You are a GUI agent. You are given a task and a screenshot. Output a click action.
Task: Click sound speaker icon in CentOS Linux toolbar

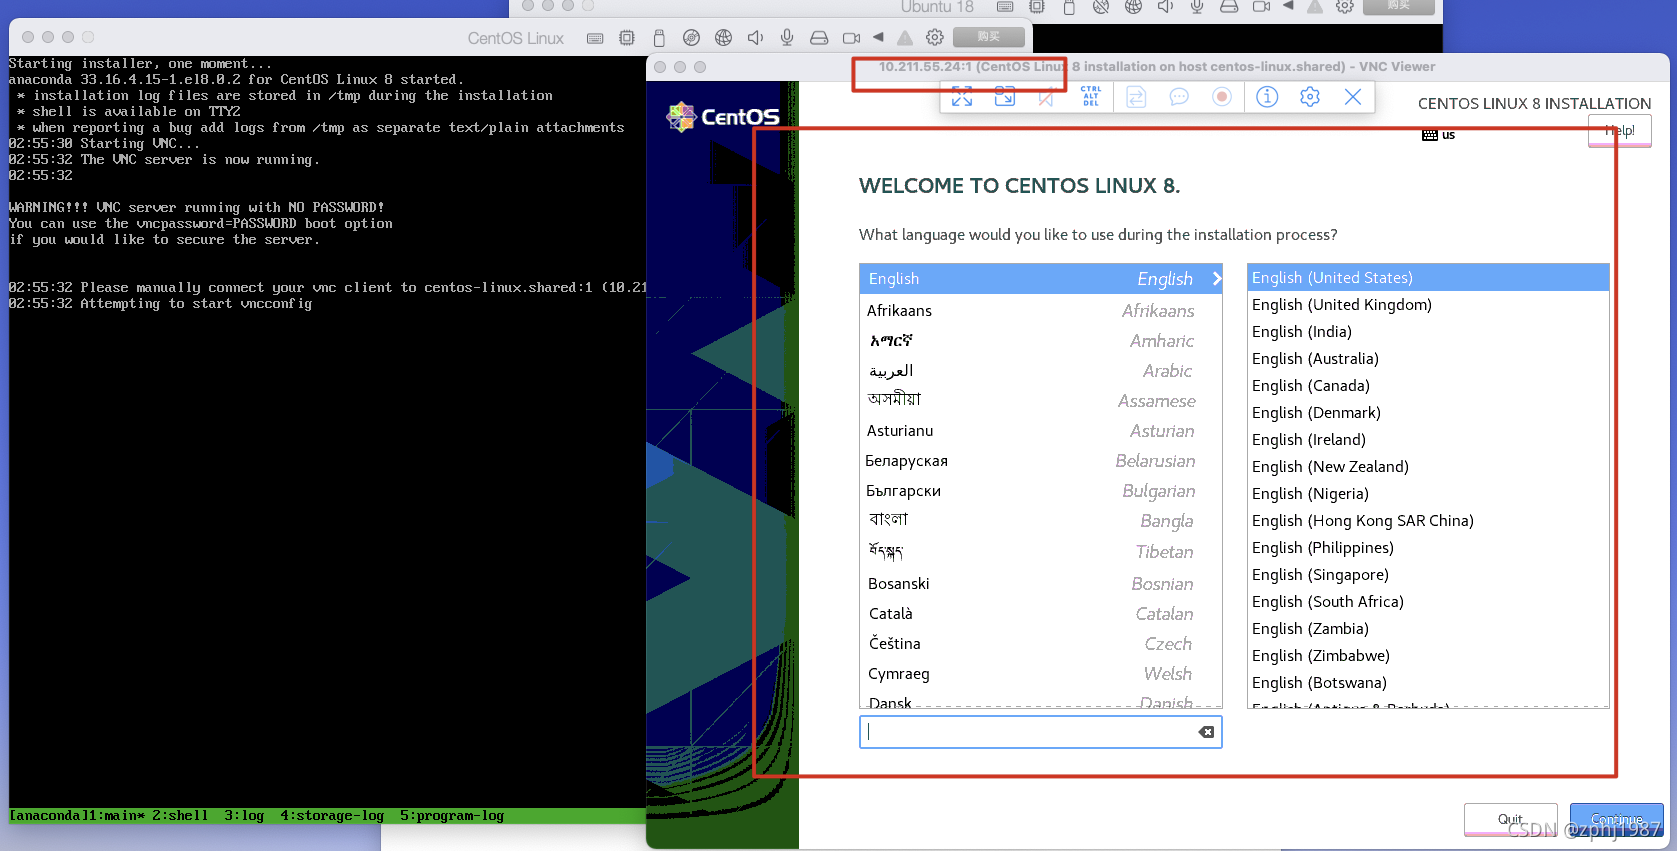click(755, 38)
